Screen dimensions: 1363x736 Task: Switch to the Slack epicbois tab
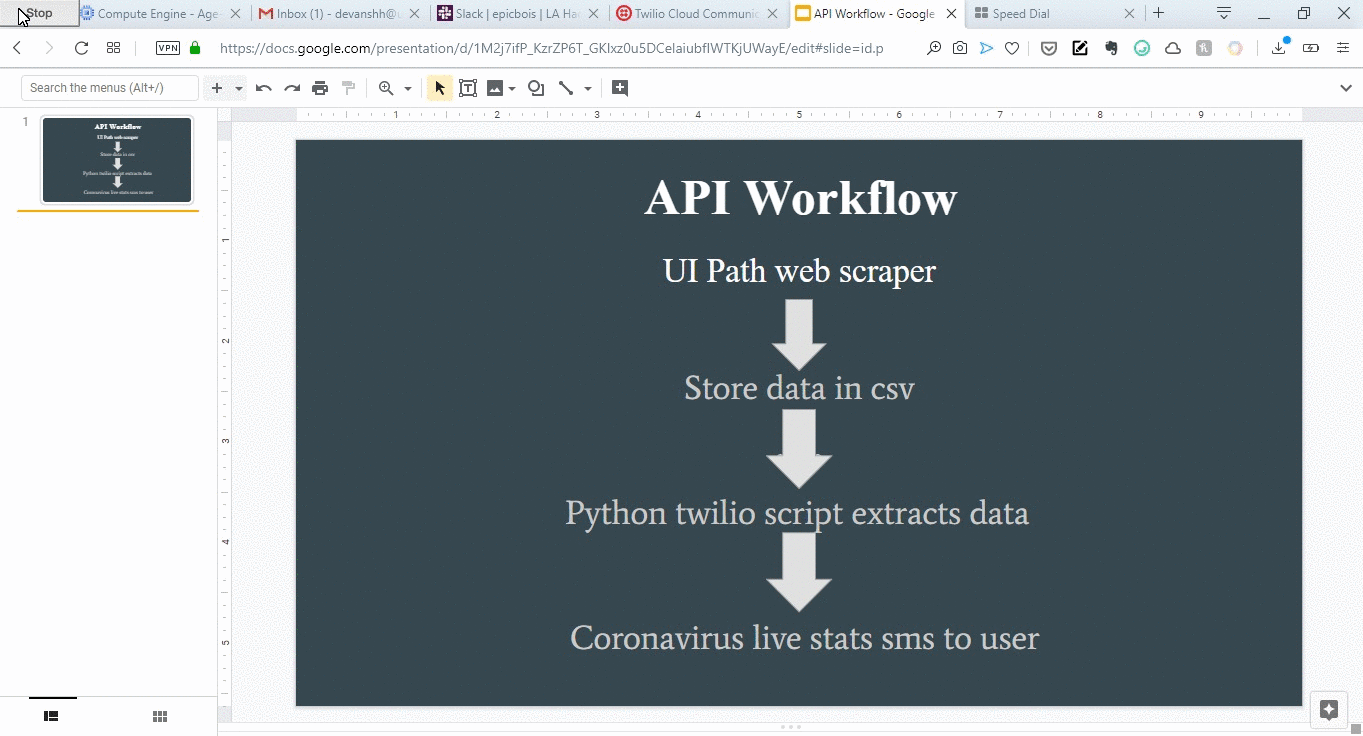tap(518, 14)
